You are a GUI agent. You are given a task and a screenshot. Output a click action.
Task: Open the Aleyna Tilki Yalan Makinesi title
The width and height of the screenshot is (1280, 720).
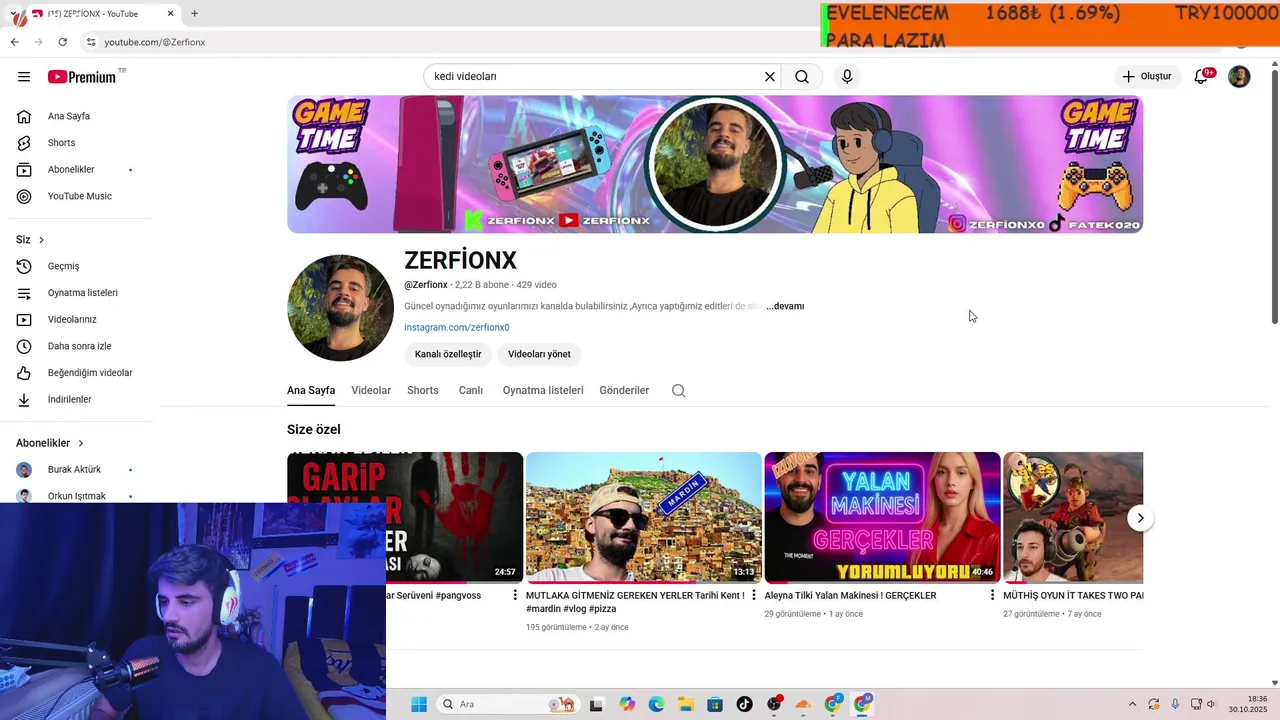pyautogui.click(x=850, y=595)
